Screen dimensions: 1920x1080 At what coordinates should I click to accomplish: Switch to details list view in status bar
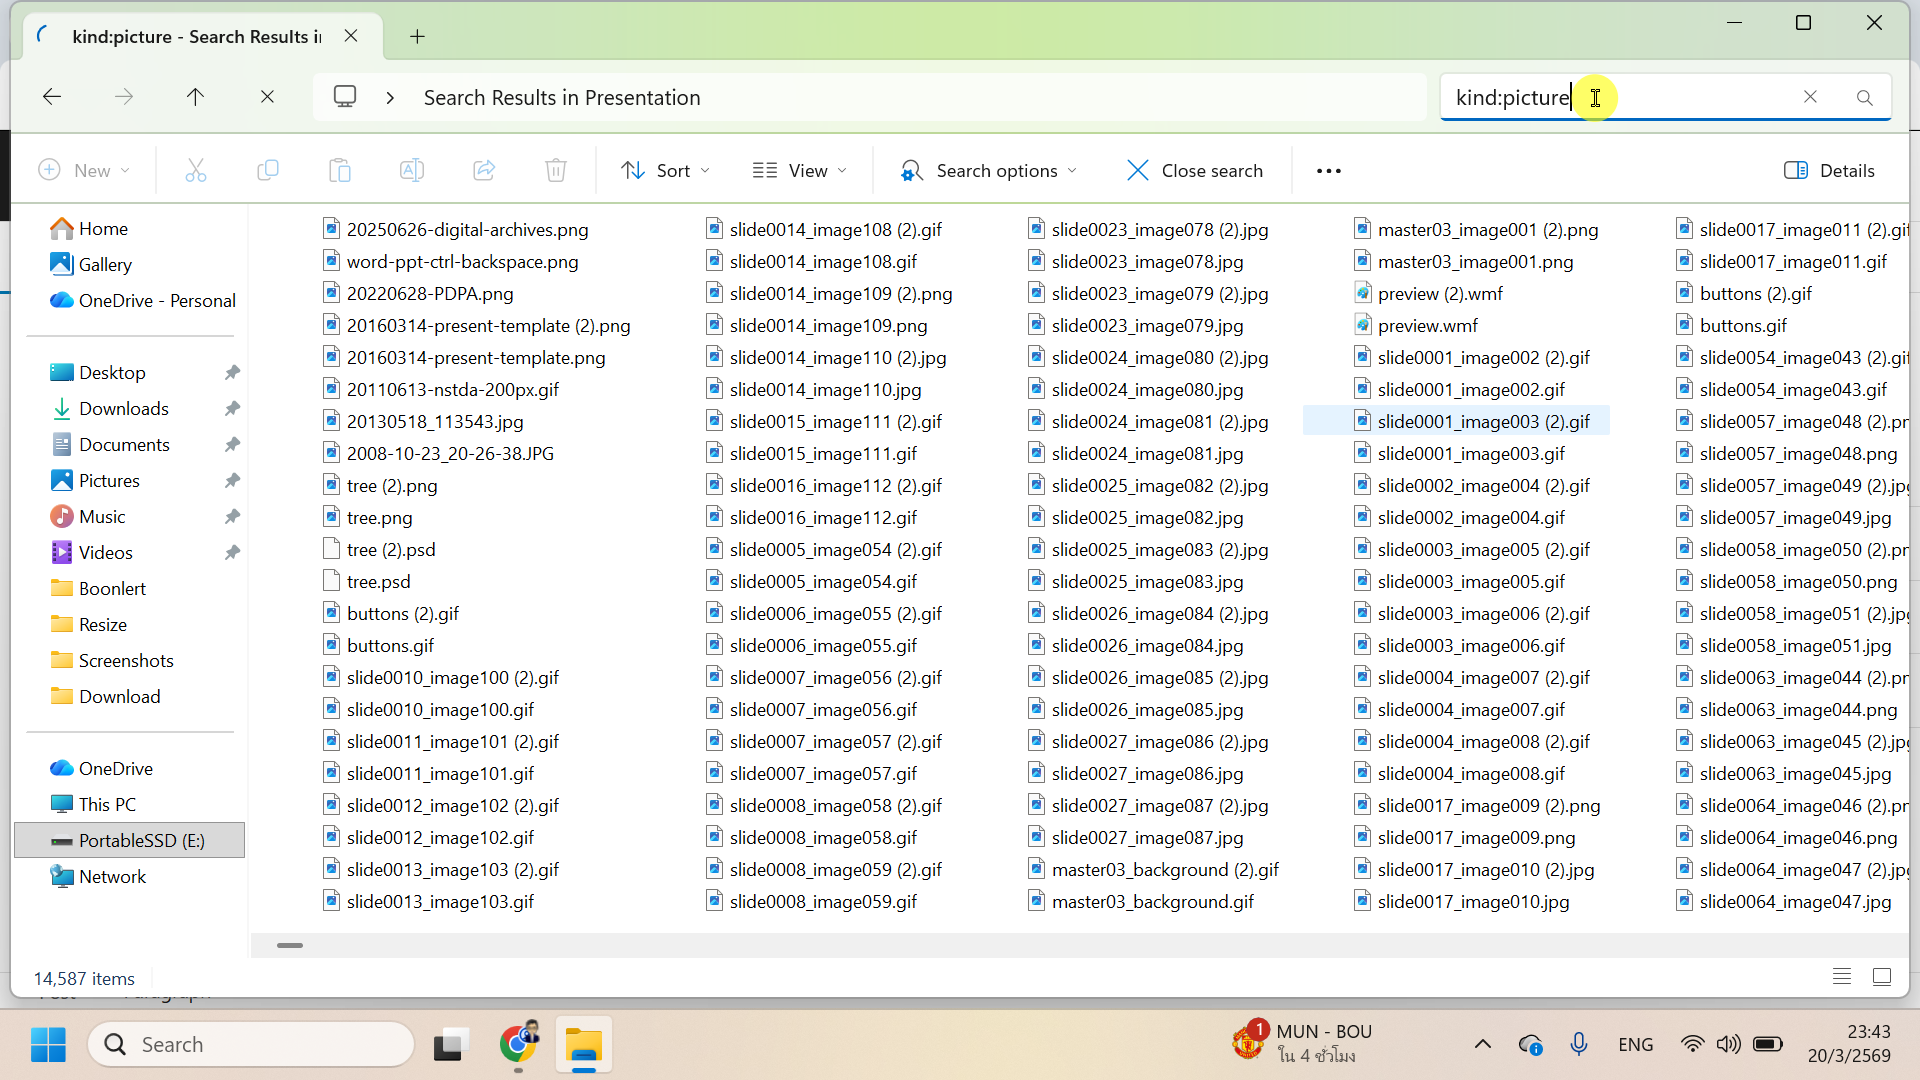click(x=1842, y=977)
